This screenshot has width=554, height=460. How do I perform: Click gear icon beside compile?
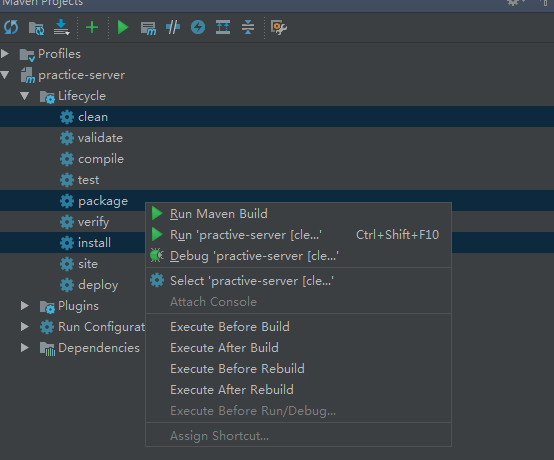point(67,159)
